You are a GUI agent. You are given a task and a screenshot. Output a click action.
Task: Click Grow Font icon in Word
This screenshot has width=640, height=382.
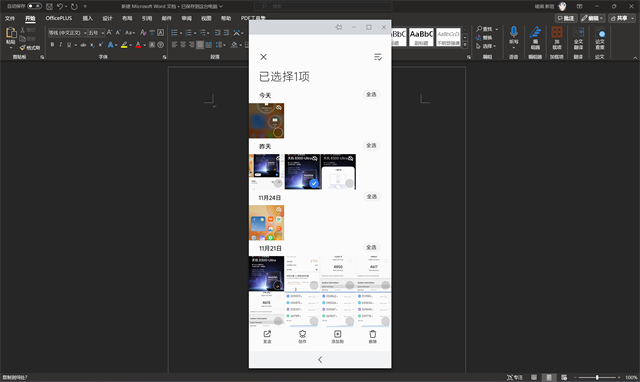click(x=109, y=32)
